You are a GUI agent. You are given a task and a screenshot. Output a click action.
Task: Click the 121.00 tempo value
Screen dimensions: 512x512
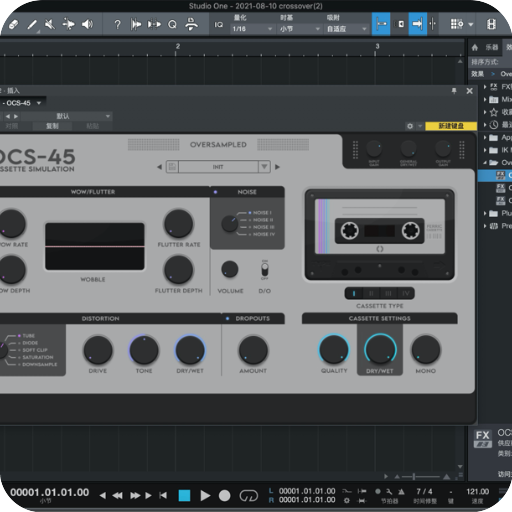click(x=477, y=492)
